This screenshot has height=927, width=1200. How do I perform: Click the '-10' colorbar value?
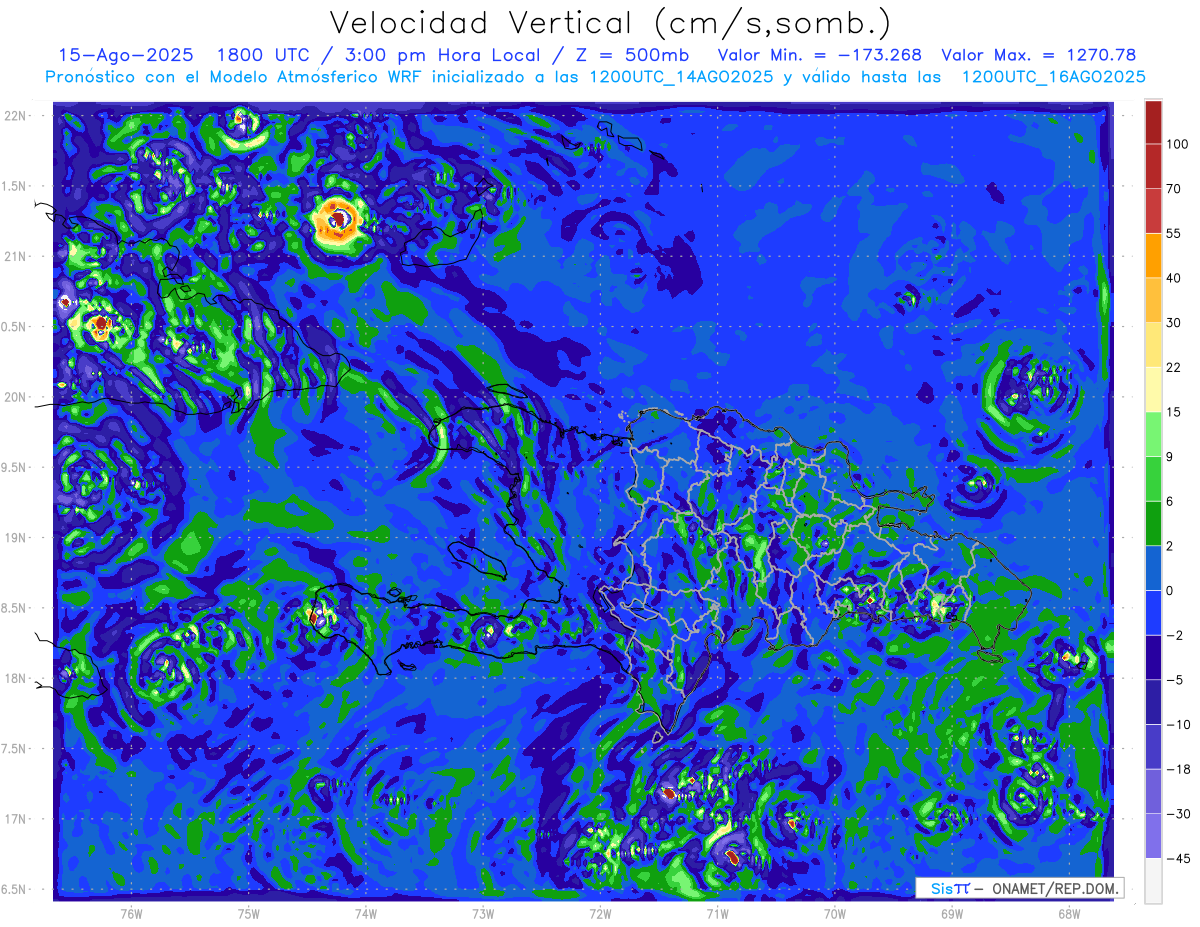pos(1178,724)
